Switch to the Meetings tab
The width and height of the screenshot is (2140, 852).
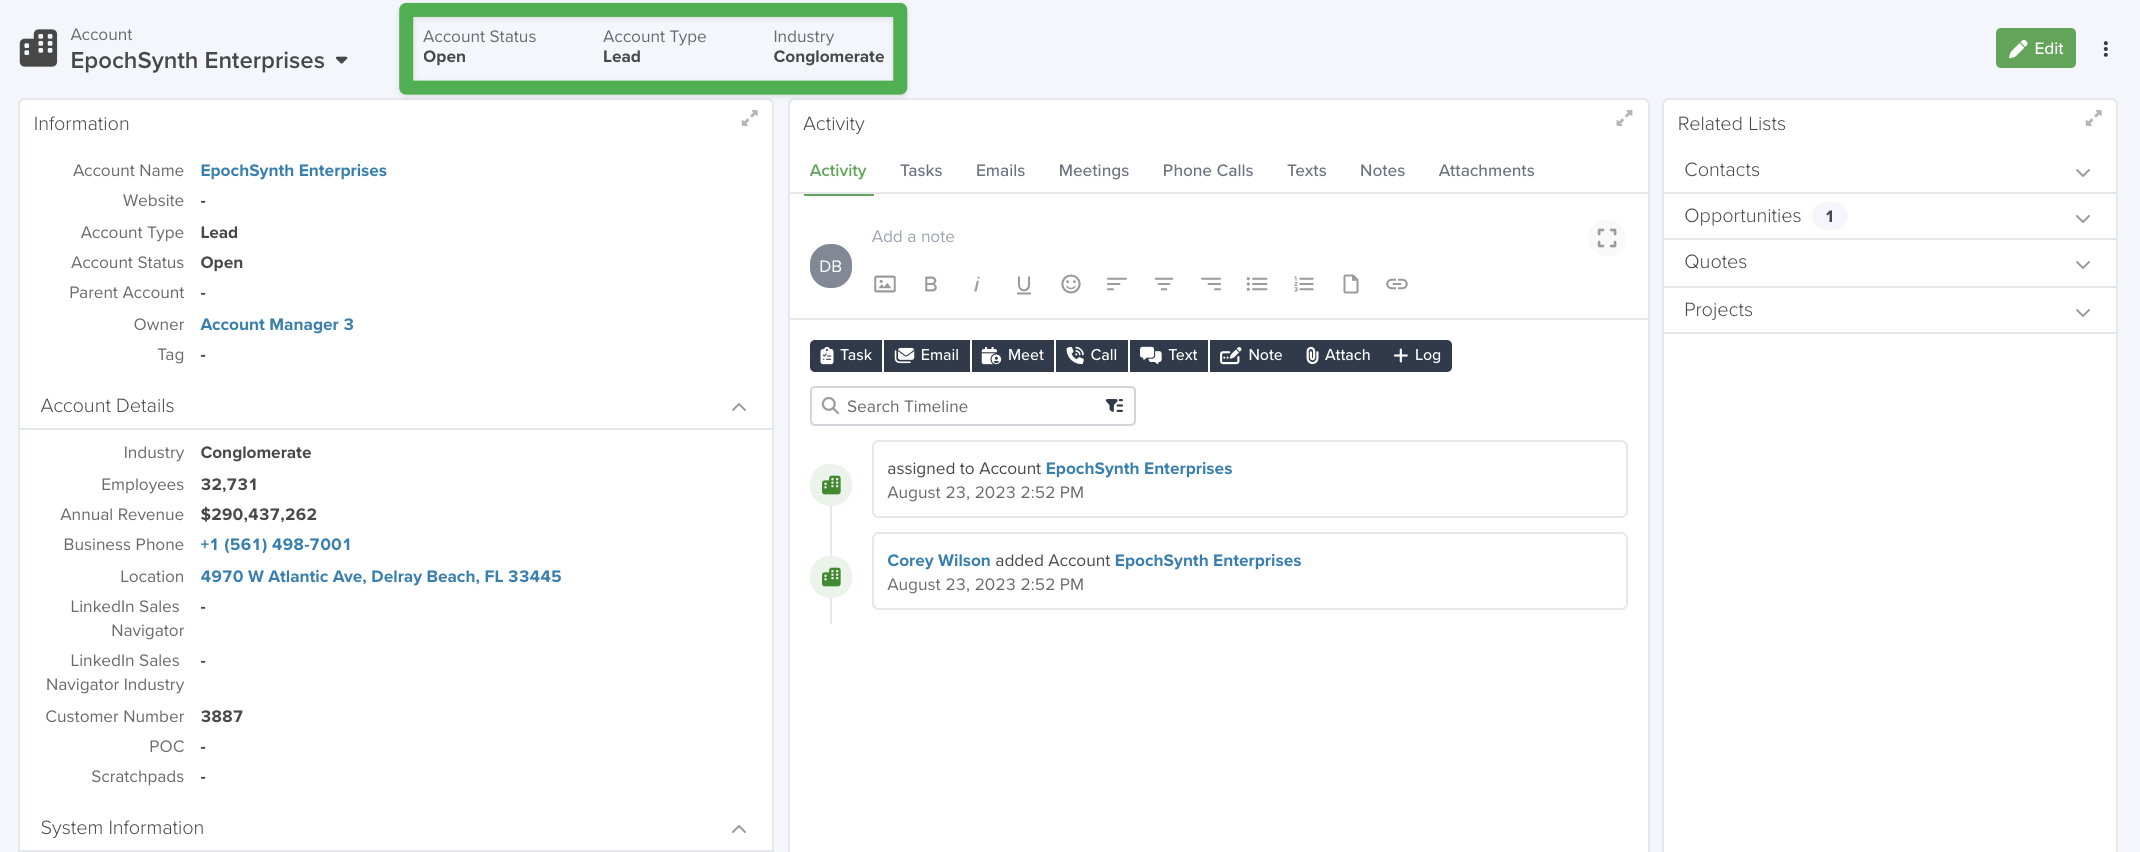click(1093, 171)
